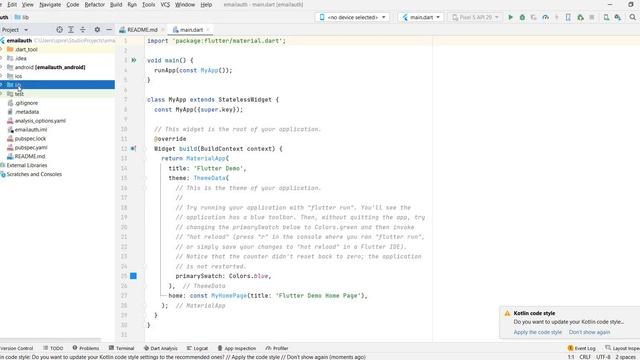Close the main.dart editor tab
Screen dimensions: 640x360
pos(208,30)
